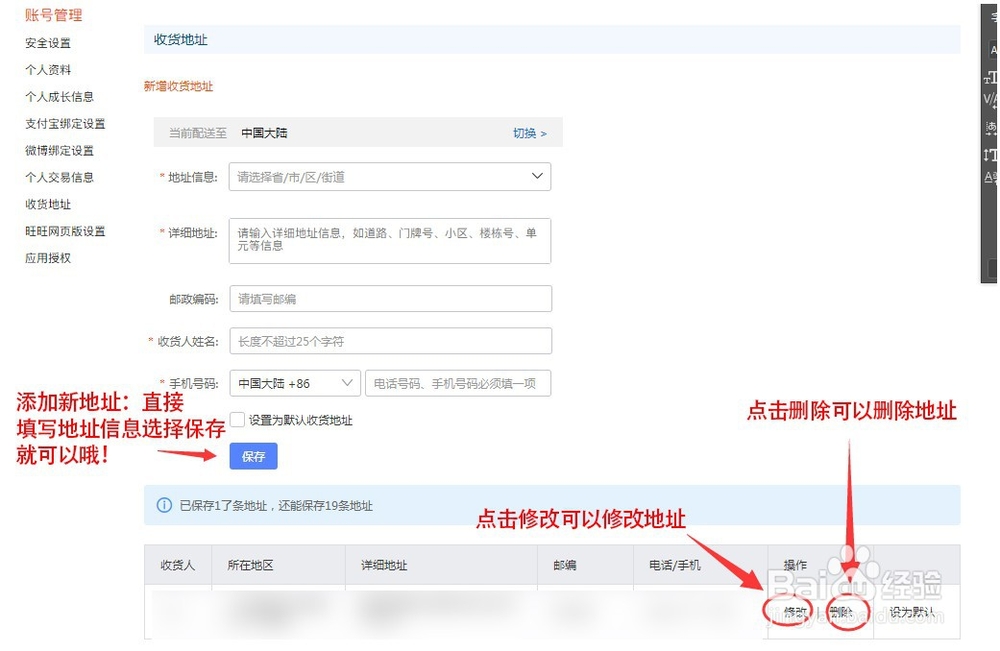Click the A underline icon at sidebar bottom
Viewport: 1000px width, 651px height.
pos(990,178)
